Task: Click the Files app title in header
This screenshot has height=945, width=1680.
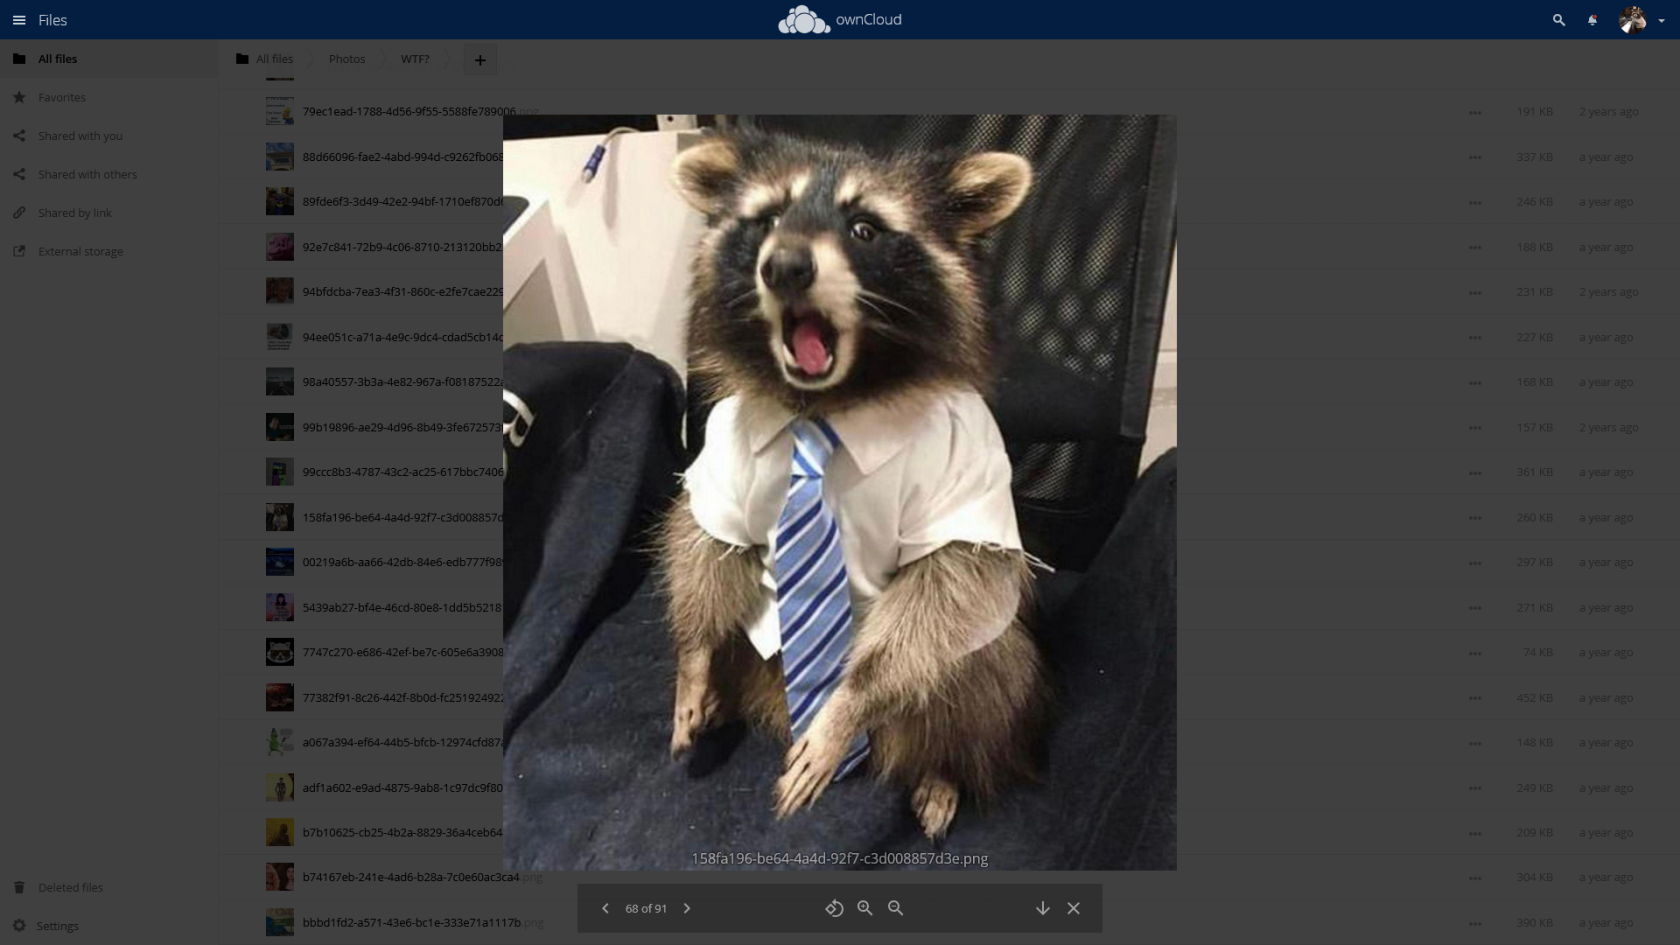Action: pyautogui.click(x=53, y=20)
